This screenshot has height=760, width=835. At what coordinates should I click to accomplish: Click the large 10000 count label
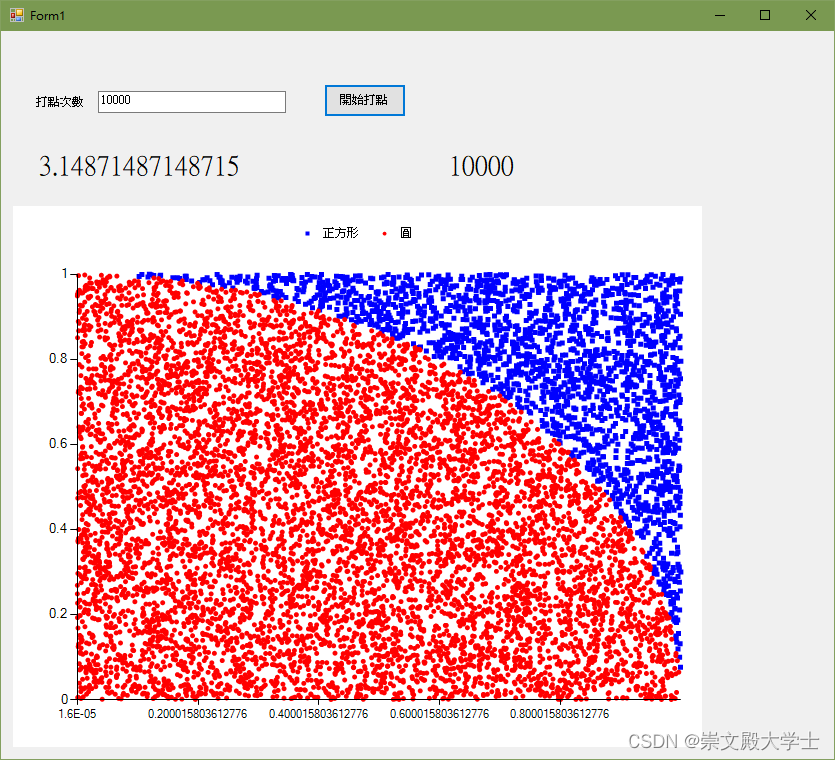pos(482,166)
